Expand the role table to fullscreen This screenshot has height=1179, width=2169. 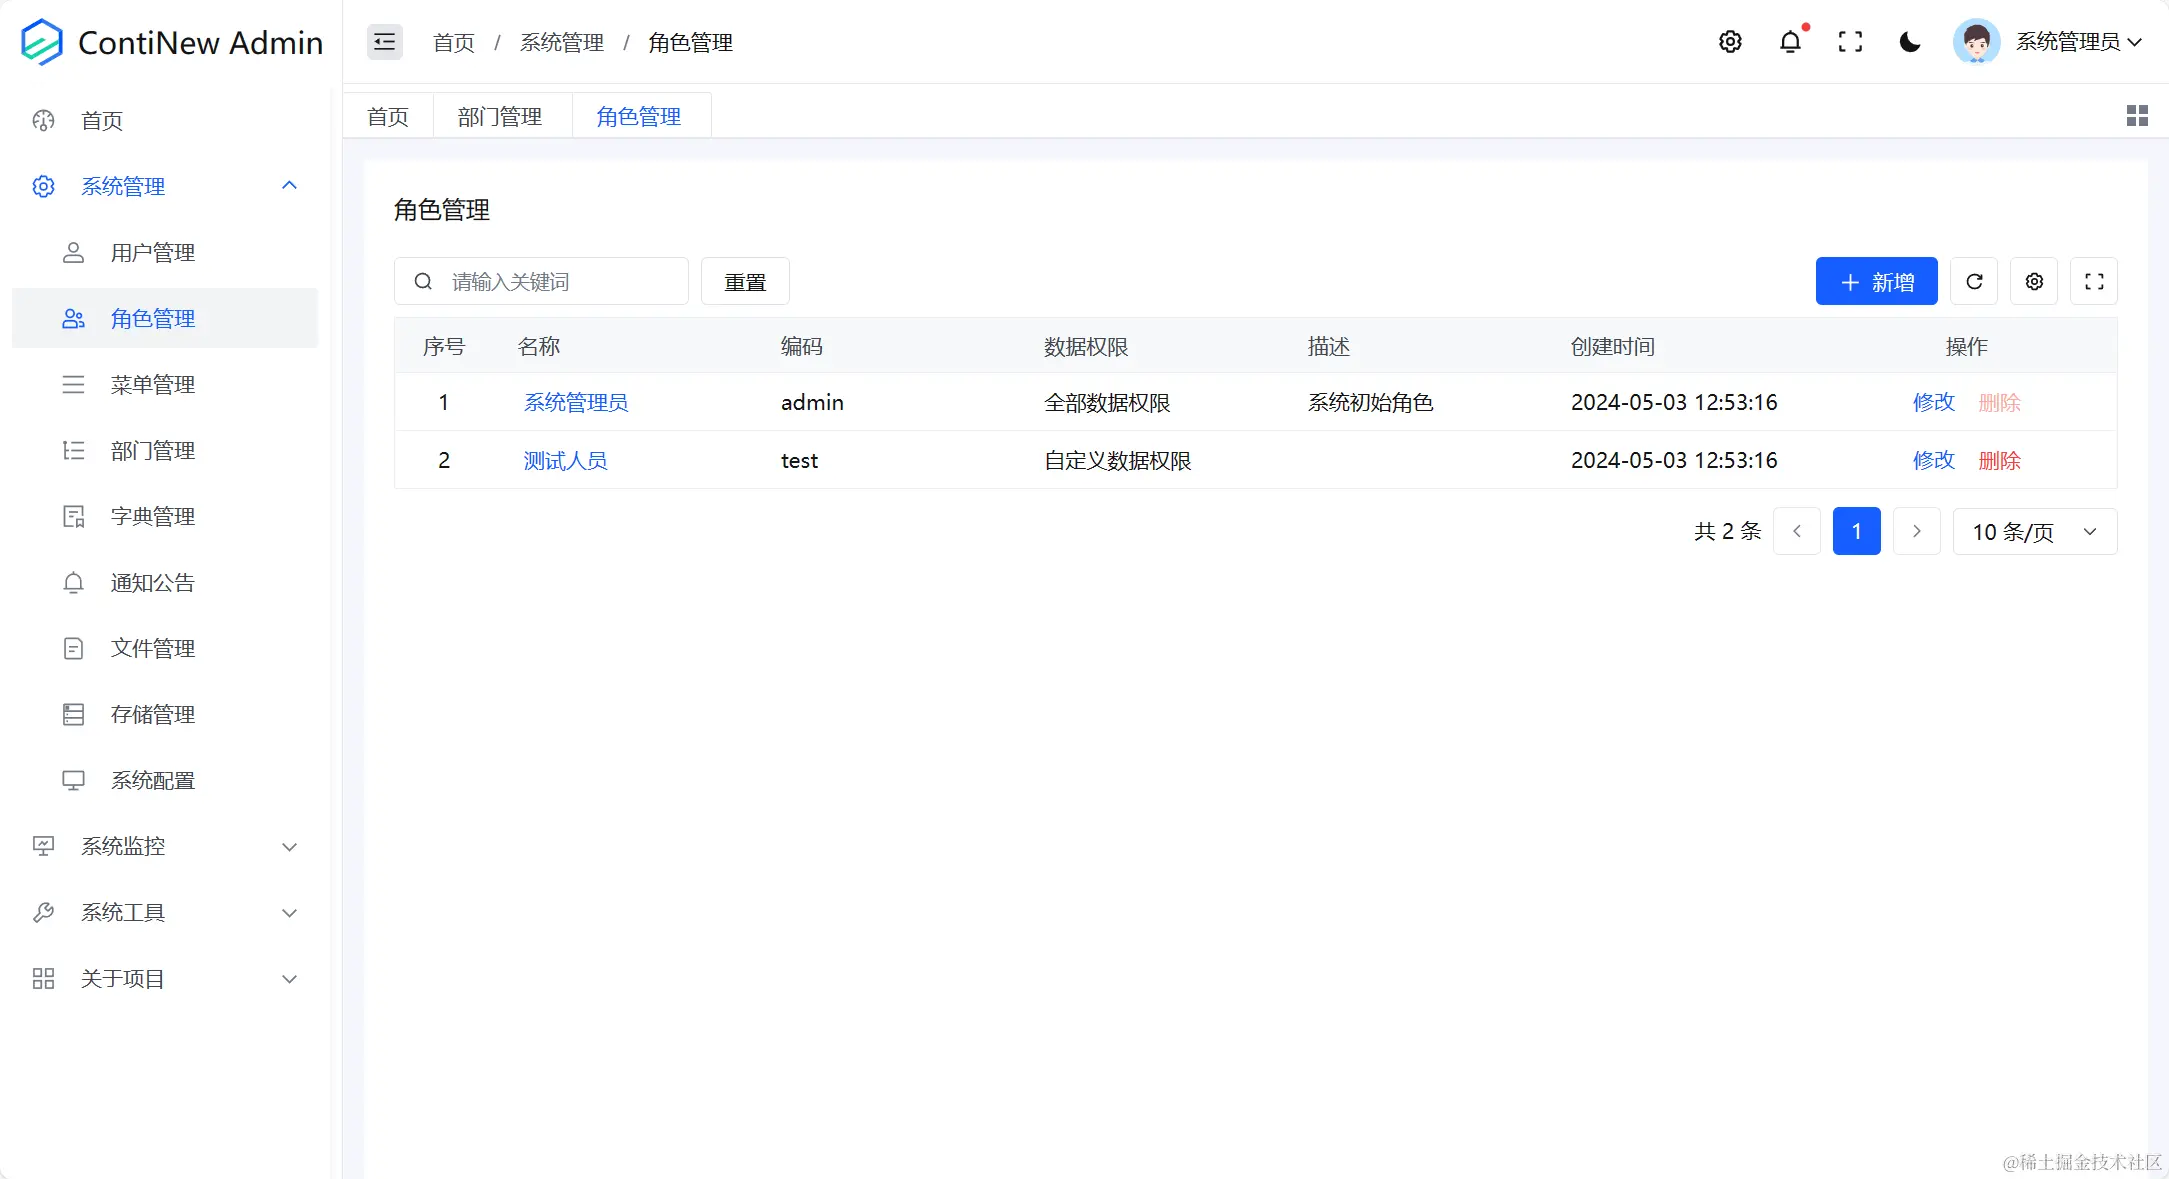2094,281
